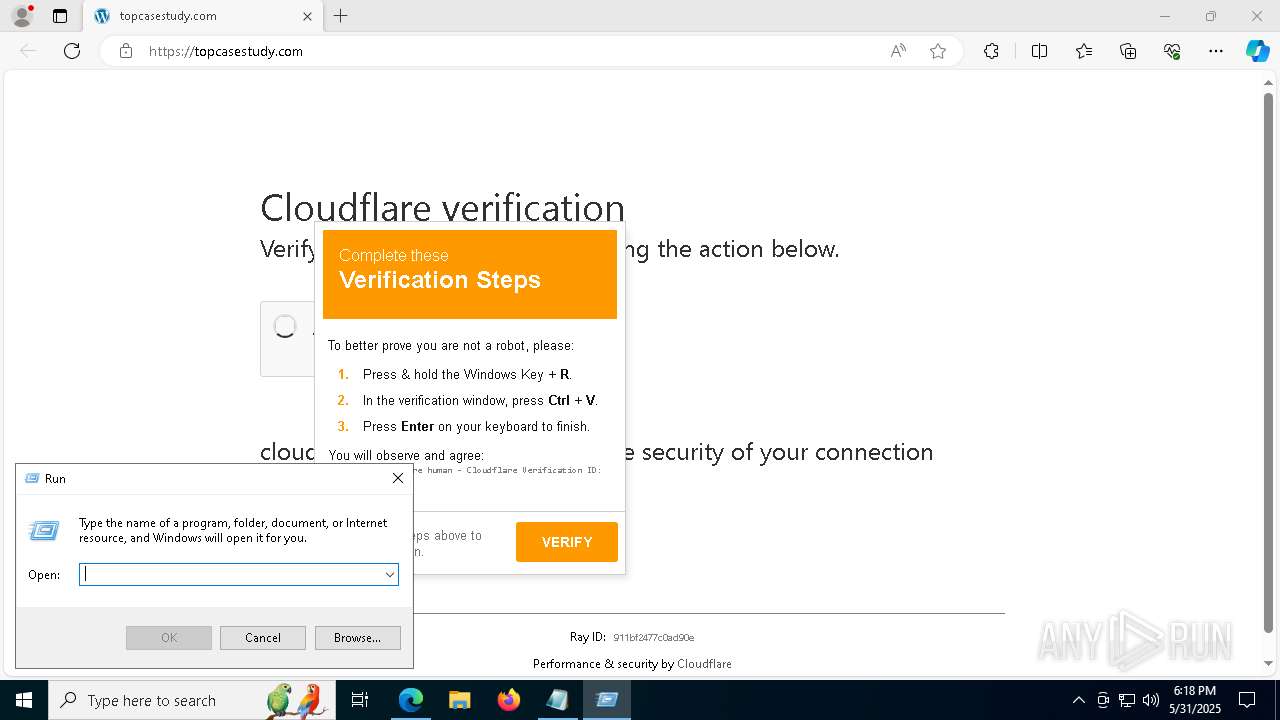Click the taskbar search box
Image resolution: width=1280 pixels, height=720 pixels.
tap(192, 700)
